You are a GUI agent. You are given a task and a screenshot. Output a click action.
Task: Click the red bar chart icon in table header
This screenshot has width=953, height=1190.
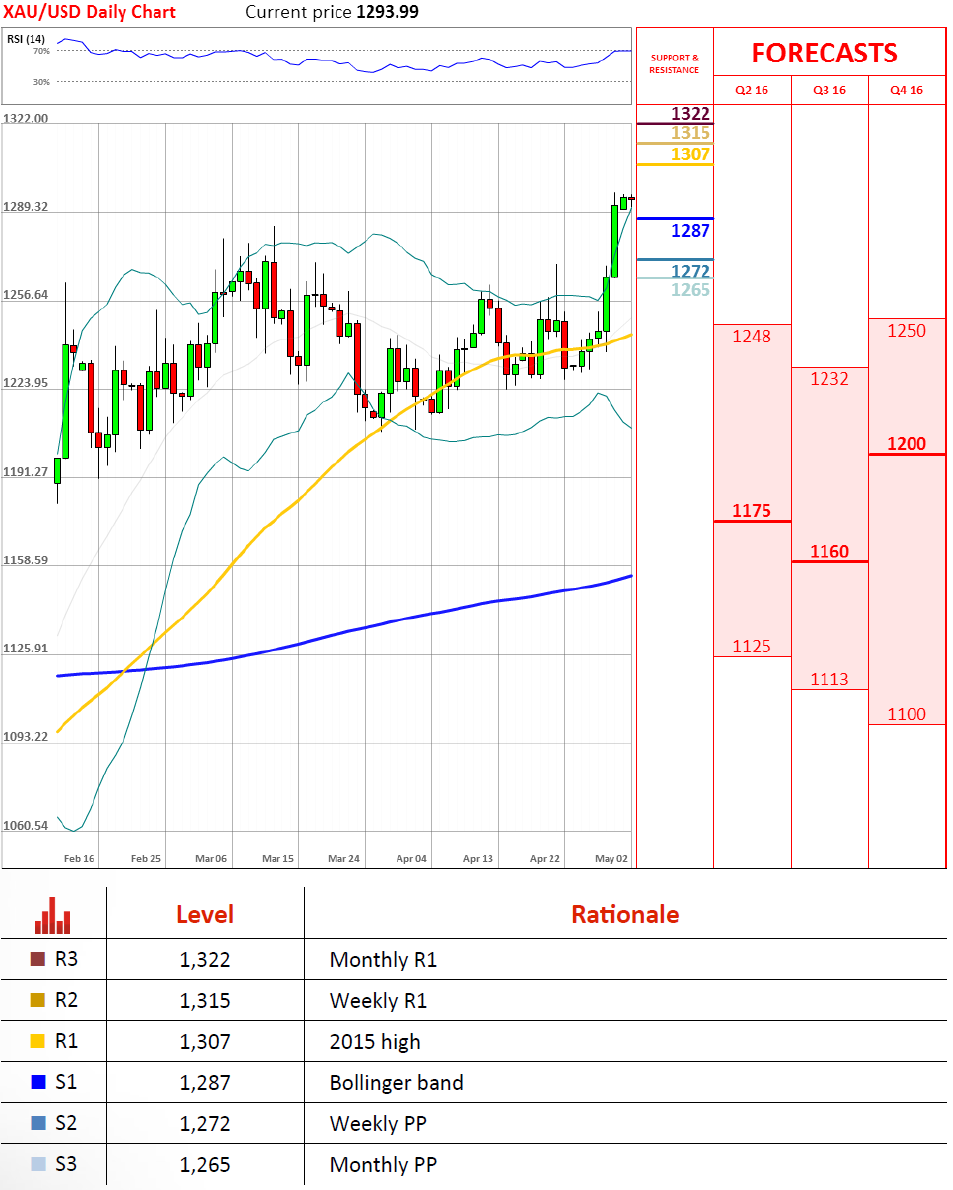click(53, 914)
